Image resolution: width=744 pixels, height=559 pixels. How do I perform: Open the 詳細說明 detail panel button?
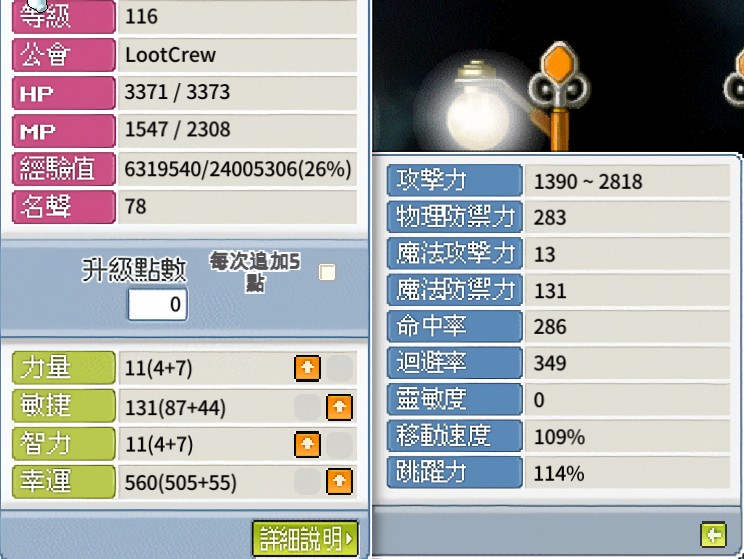[306, 538]
